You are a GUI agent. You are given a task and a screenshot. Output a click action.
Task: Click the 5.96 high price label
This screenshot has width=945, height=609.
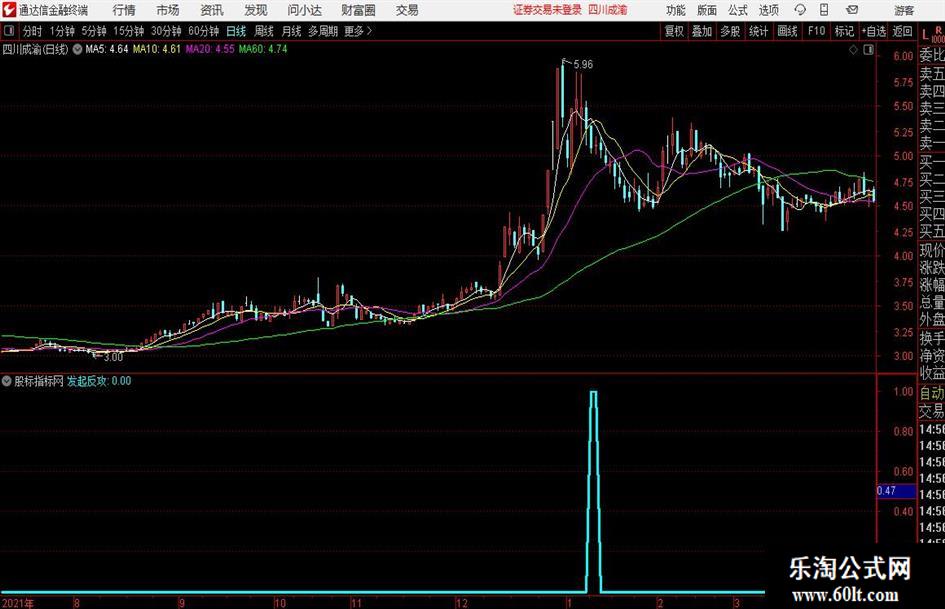[583, 65]
